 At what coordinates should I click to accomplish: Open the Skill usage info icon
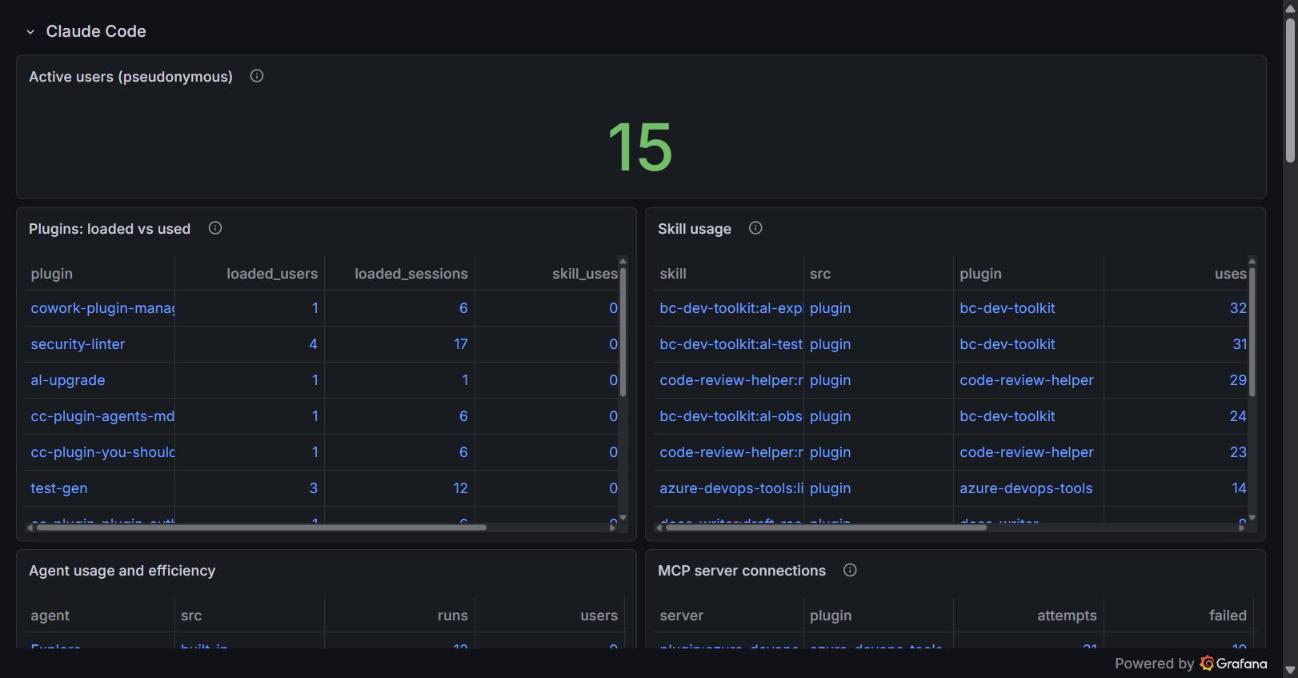755,228
